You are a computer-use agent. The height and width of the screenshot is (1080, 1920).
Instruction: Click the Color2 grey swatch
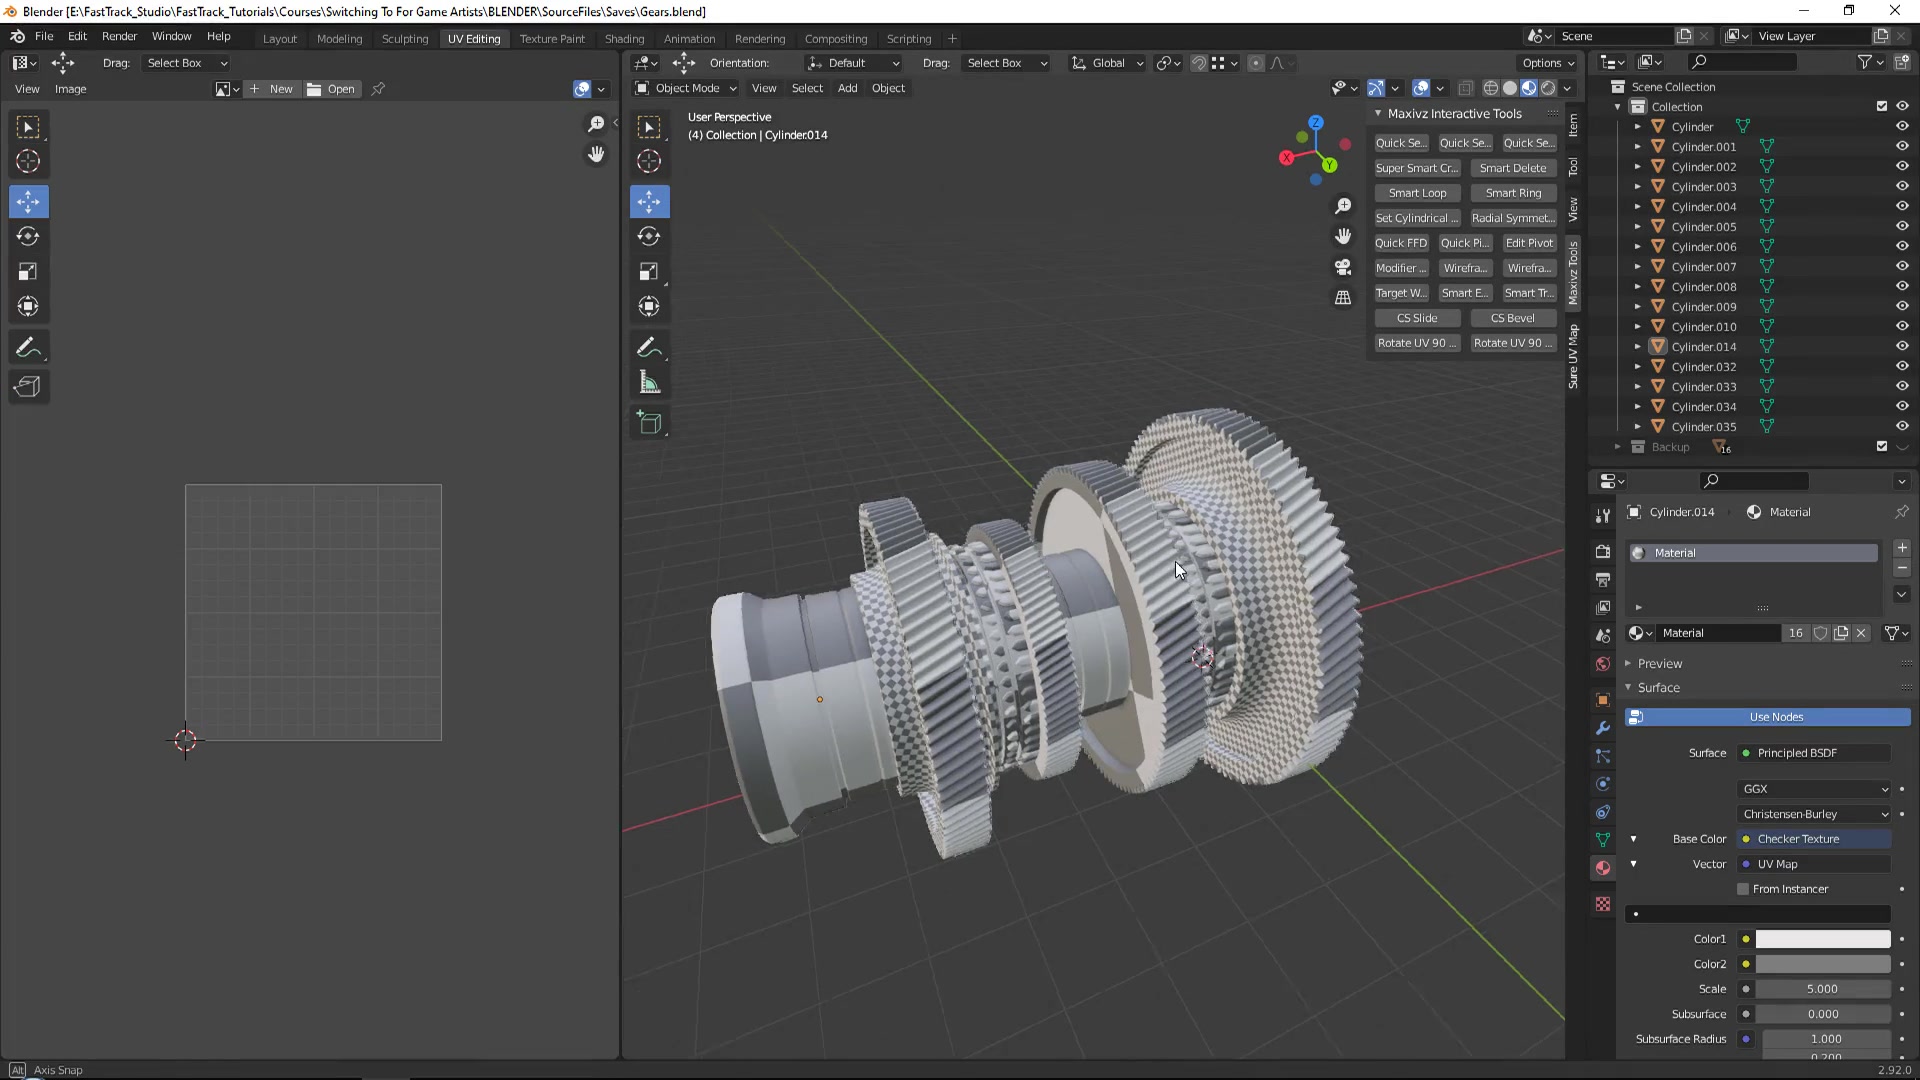coord(1823,964)
